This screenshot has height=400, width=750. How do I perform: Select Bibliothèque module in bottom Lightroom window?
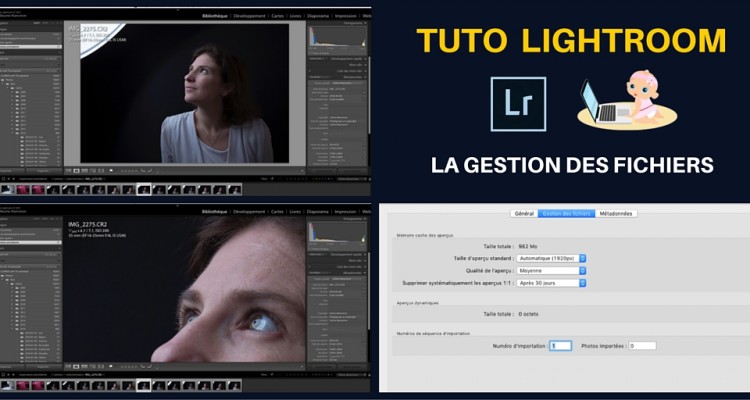click(x=214, y=211)
